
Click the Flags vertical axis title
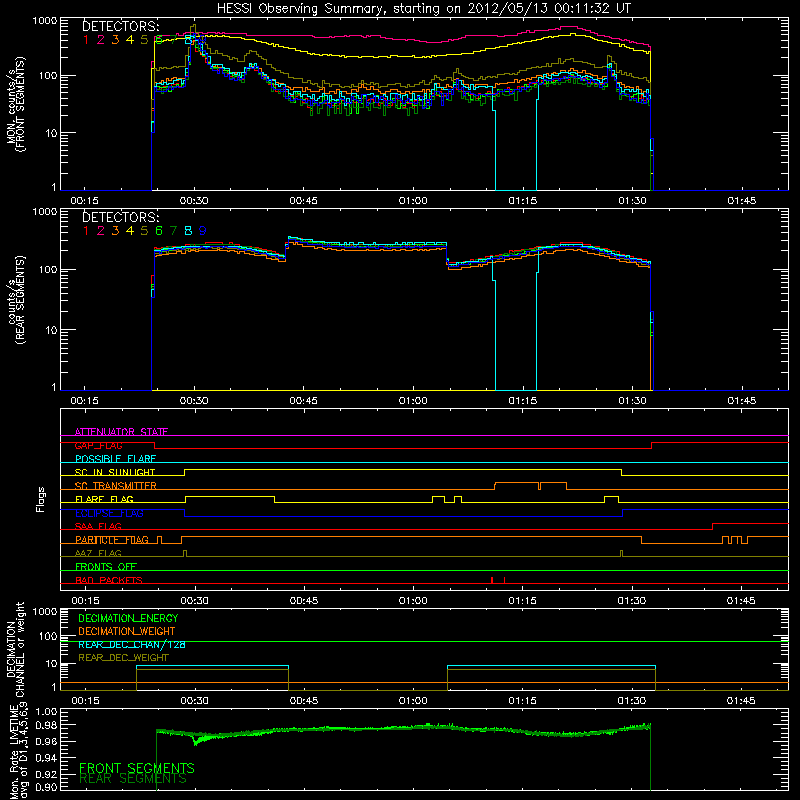pyautogui.click(x=41, y=500)
